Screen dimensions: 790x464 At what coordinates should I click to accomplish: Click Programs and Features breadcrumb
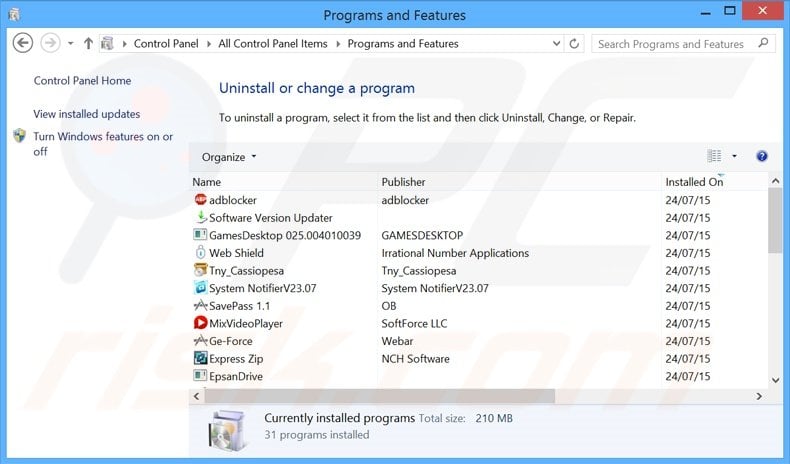tap(403, 44)
